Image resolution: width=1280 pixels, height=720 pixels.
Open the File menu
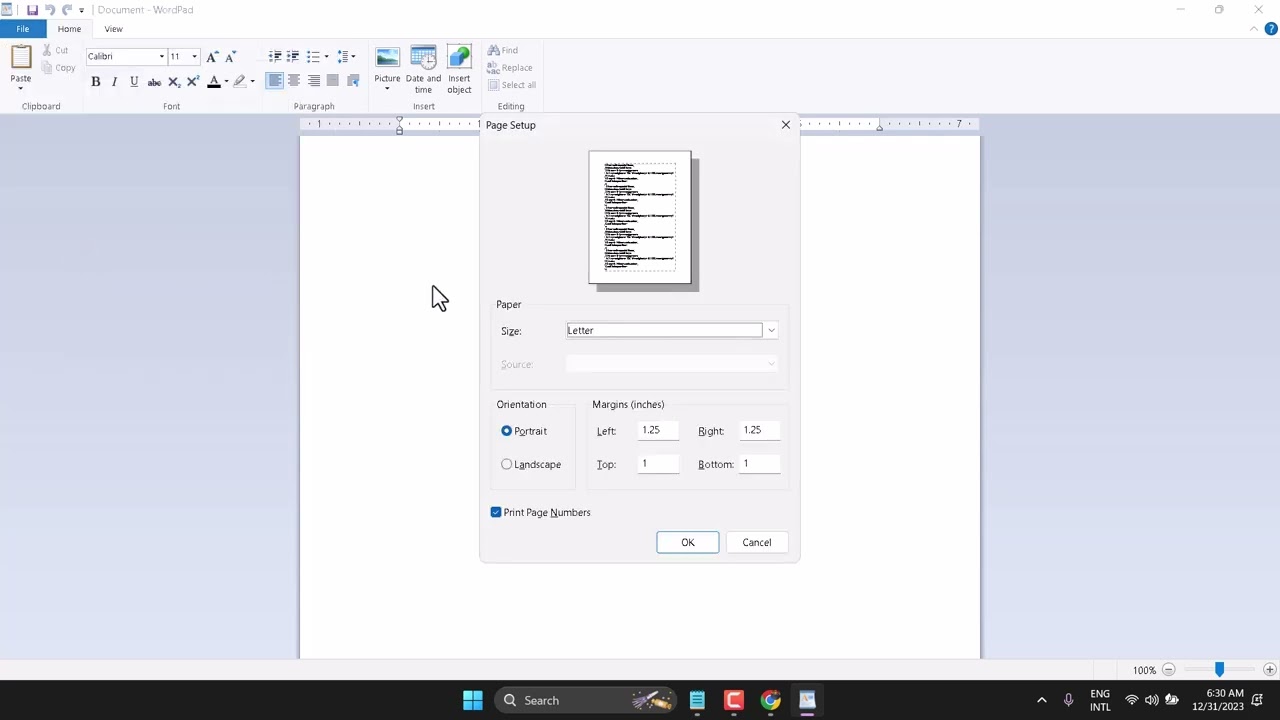coord(22,29)
